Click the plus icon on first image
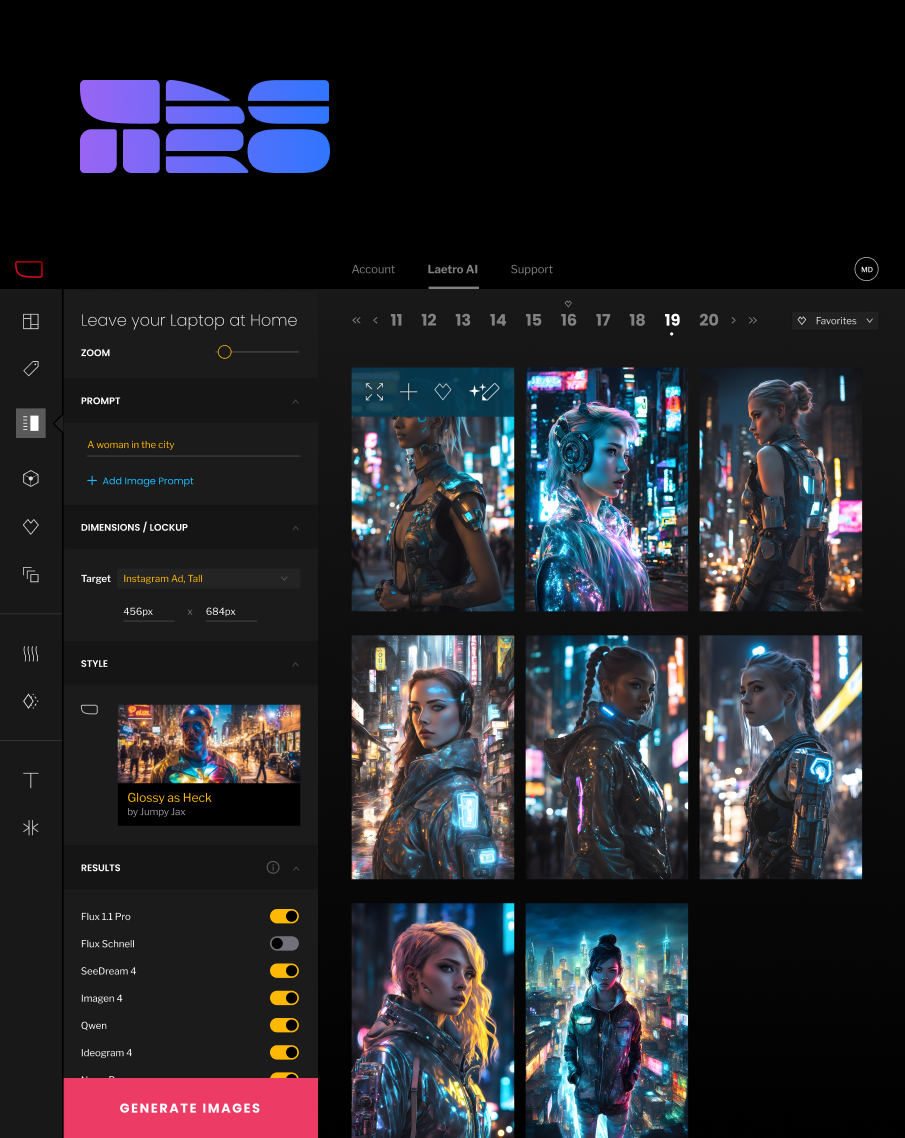This screenshot has width=905, height=1138. point(409,392)
